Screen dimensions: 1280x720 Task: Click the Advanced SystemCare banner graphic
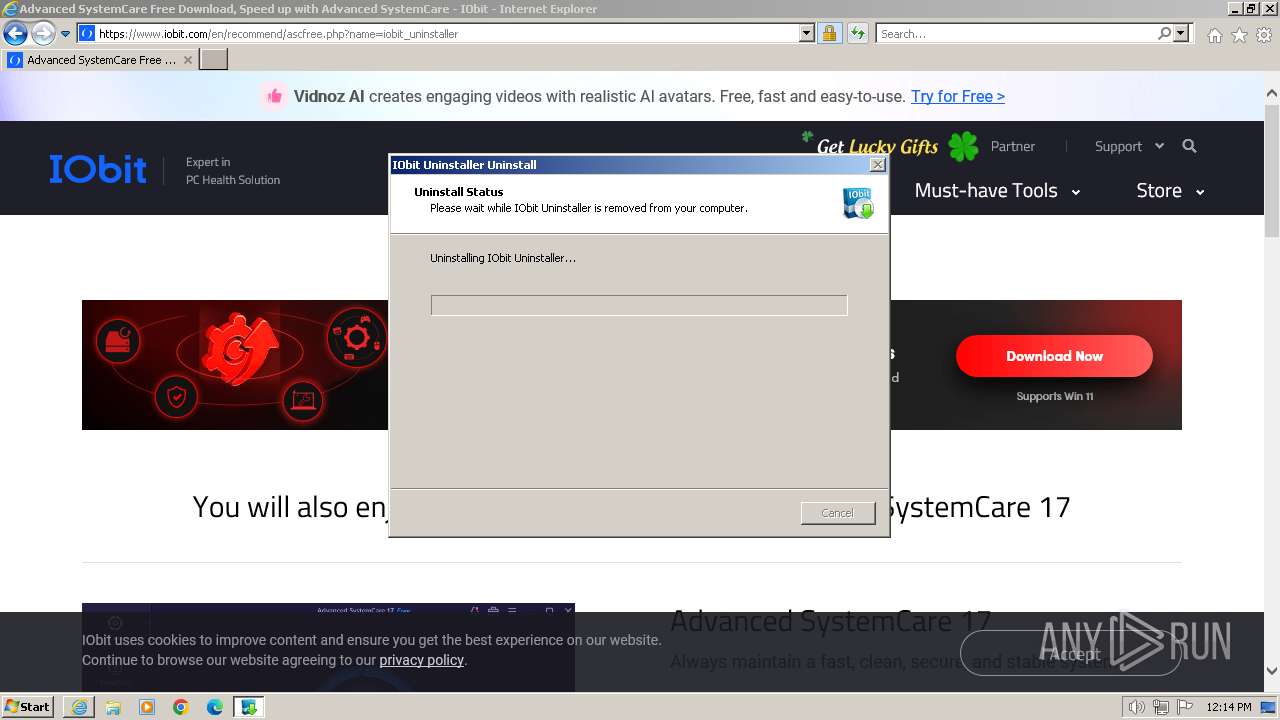235,365
